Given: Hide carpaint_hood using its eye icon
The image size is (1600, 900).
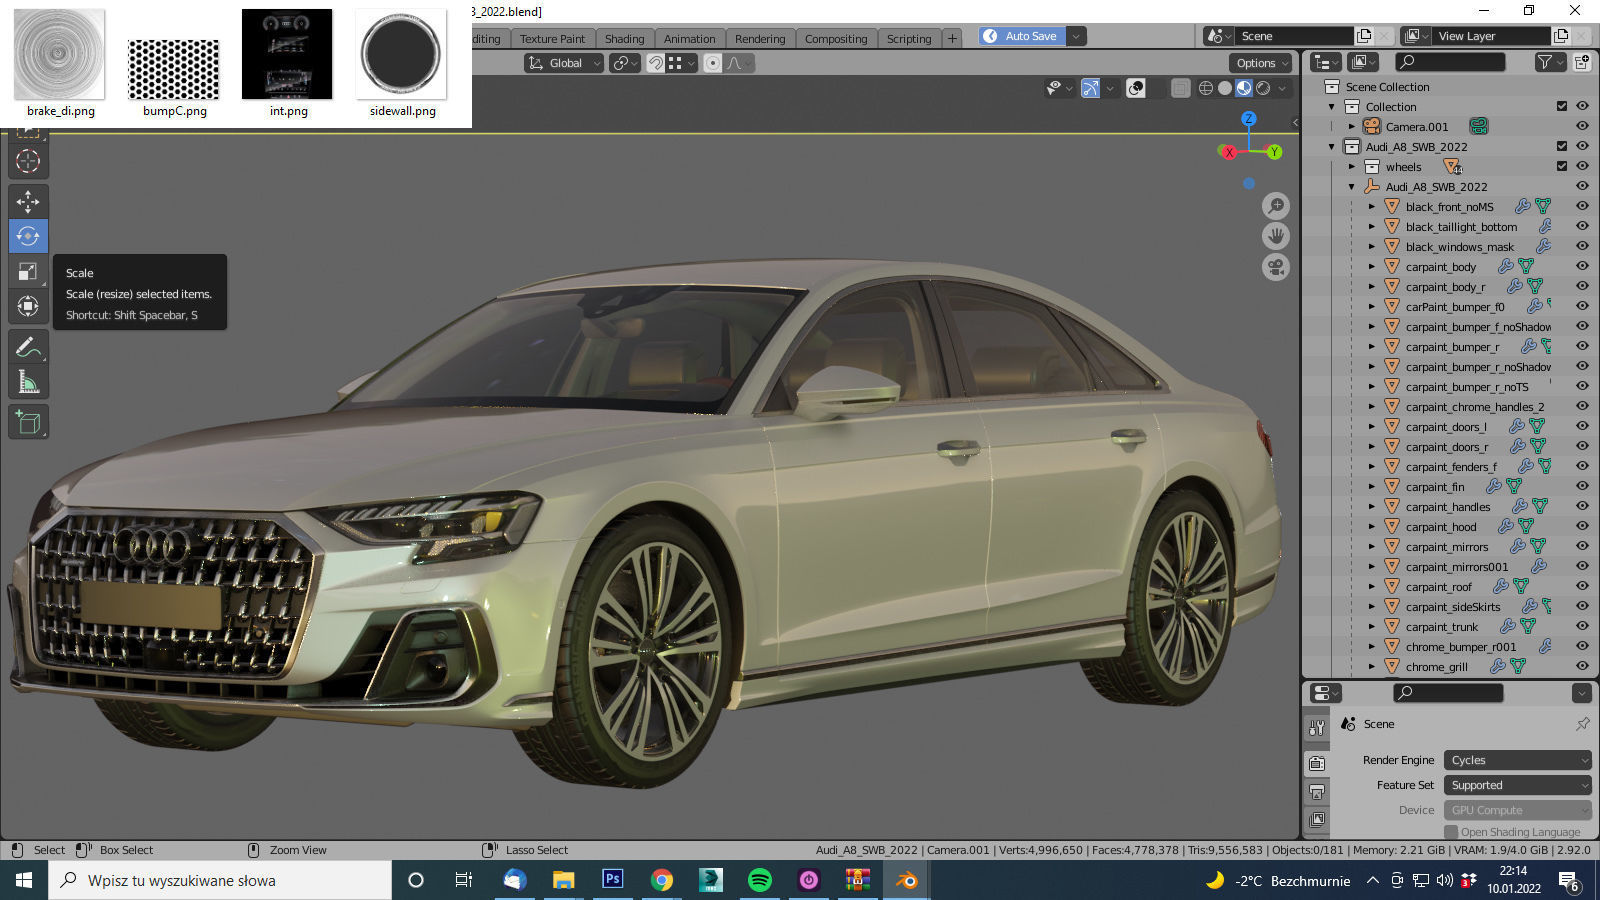Looking at the screenshot, I should click(1582, 526).
